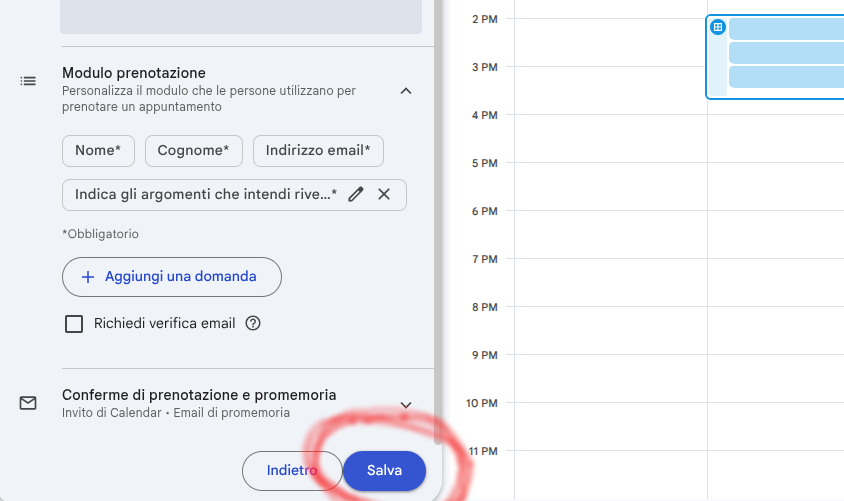Collapse the Modulo prenotazione section
The image size is (844, 501).
[406, 91]
